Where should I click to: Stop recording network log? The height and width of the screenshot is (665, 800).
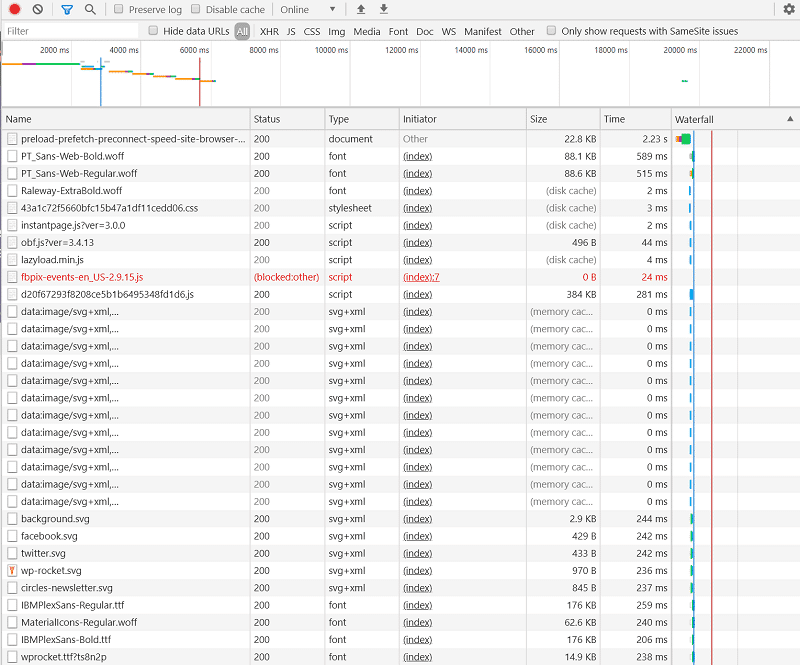point(15,9)
